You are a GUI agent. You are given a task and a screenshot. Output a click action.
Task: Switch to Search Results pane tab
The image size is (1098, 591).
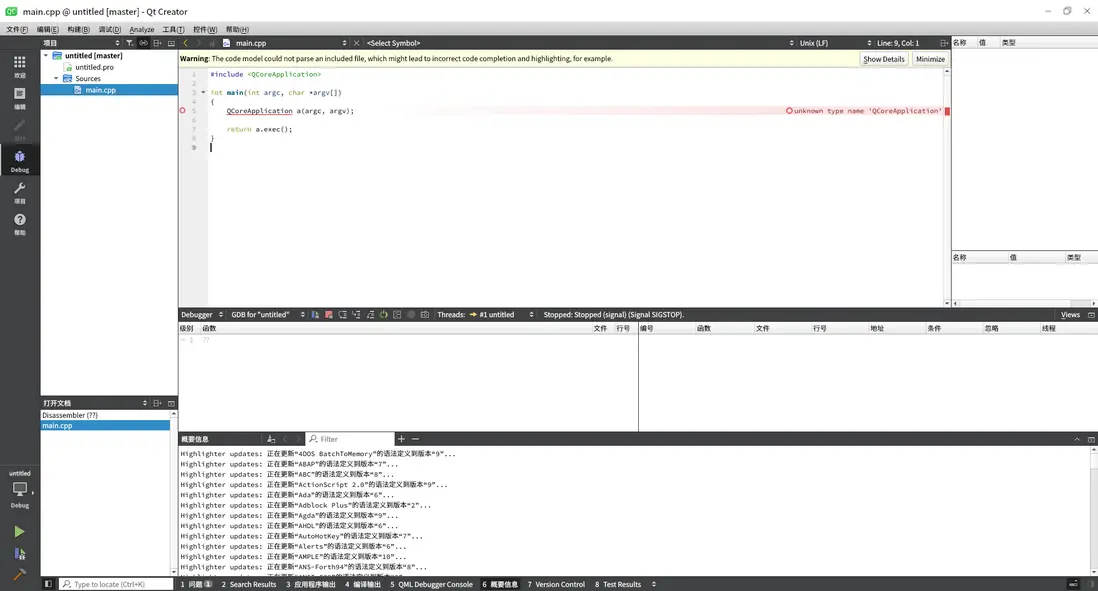249,584
